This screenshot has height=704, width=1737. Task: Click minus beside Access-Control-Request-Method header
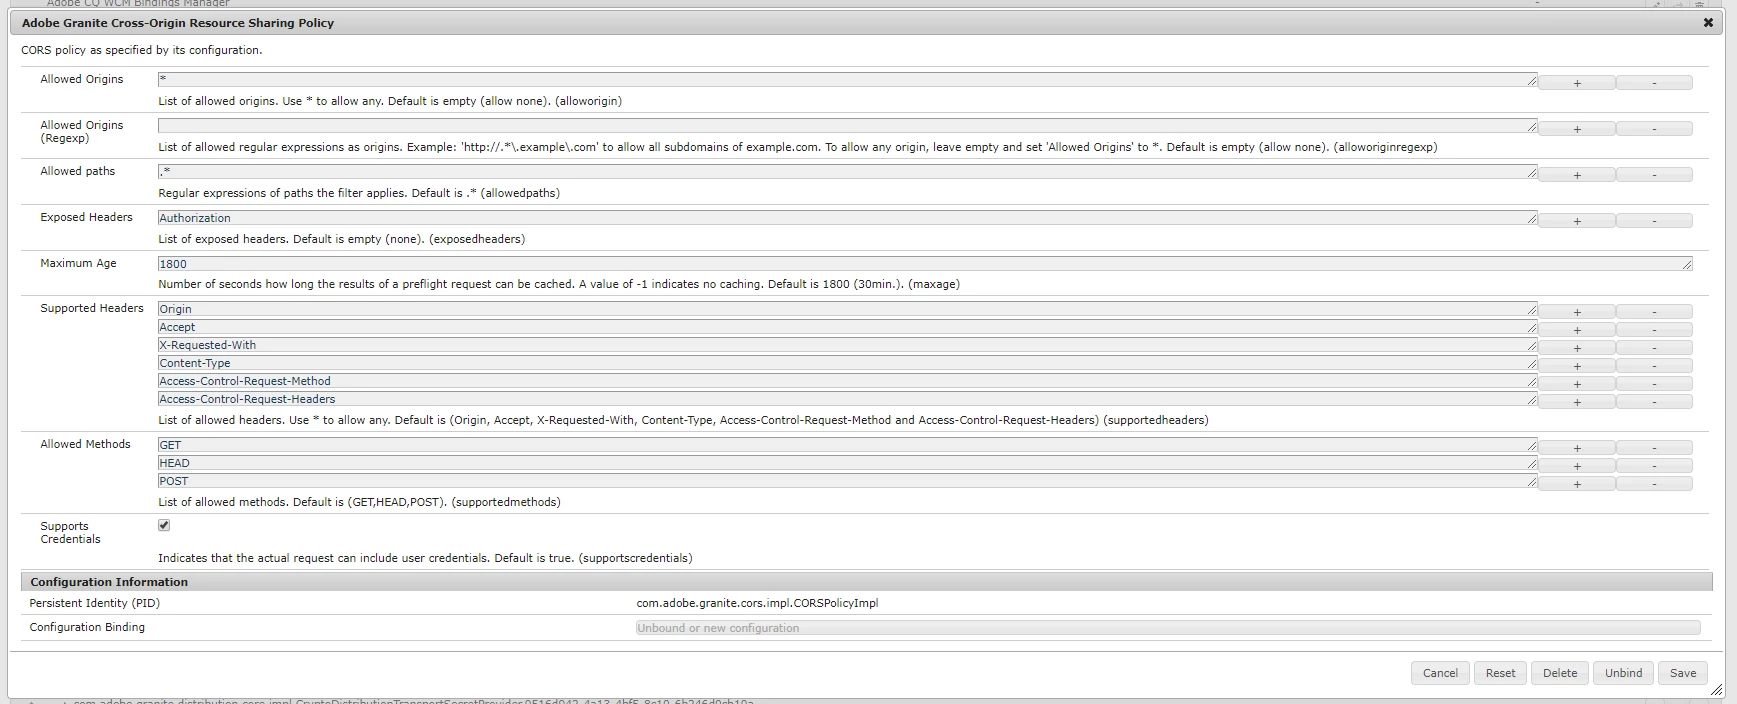1654,384
